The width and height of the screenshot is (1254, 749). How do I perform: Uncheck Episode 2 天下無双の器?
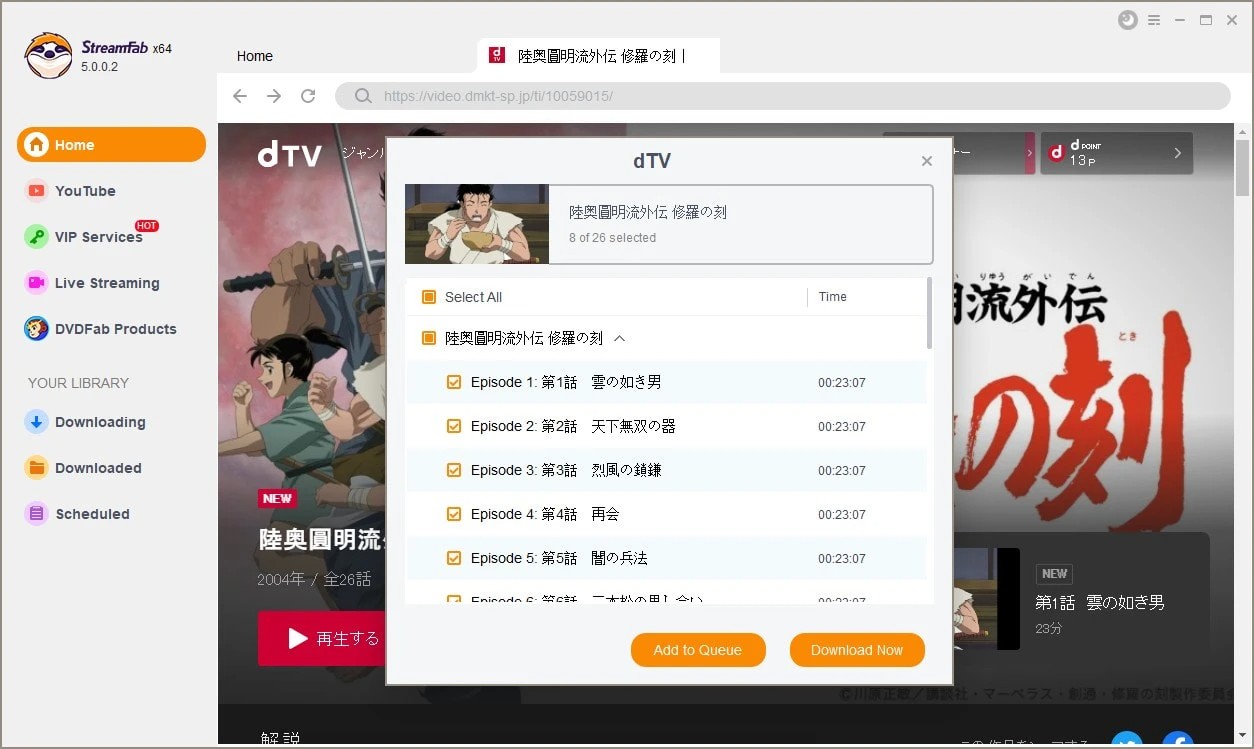(454, 426)
